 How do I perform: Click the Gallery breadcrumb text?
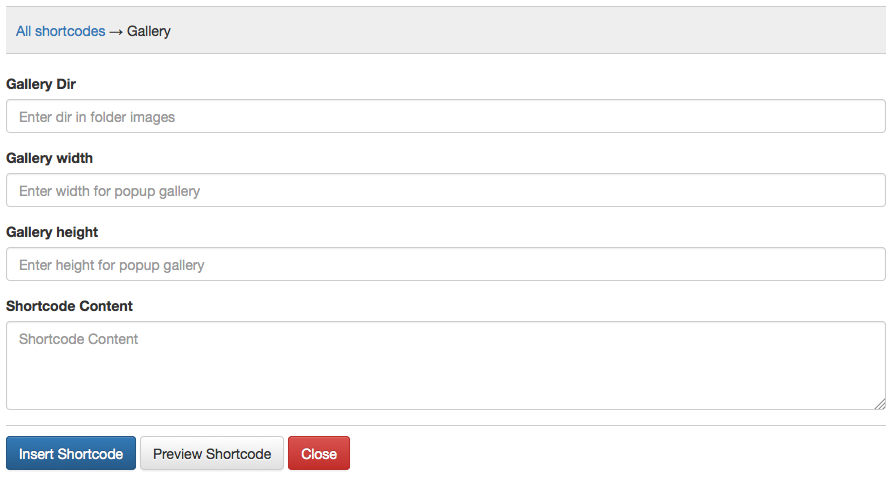(149, 31)
